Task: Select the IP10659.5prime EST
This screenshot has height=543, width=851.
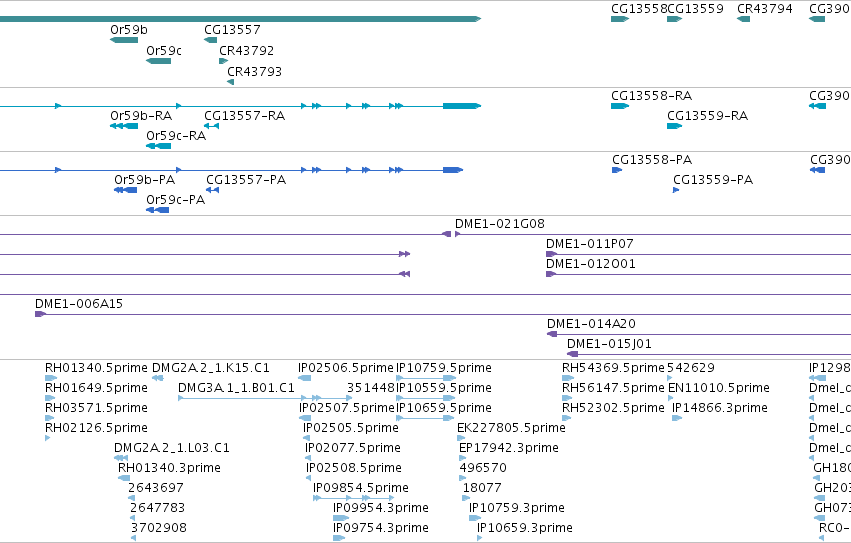Action: pyautogui.click(x=426, y=418)
